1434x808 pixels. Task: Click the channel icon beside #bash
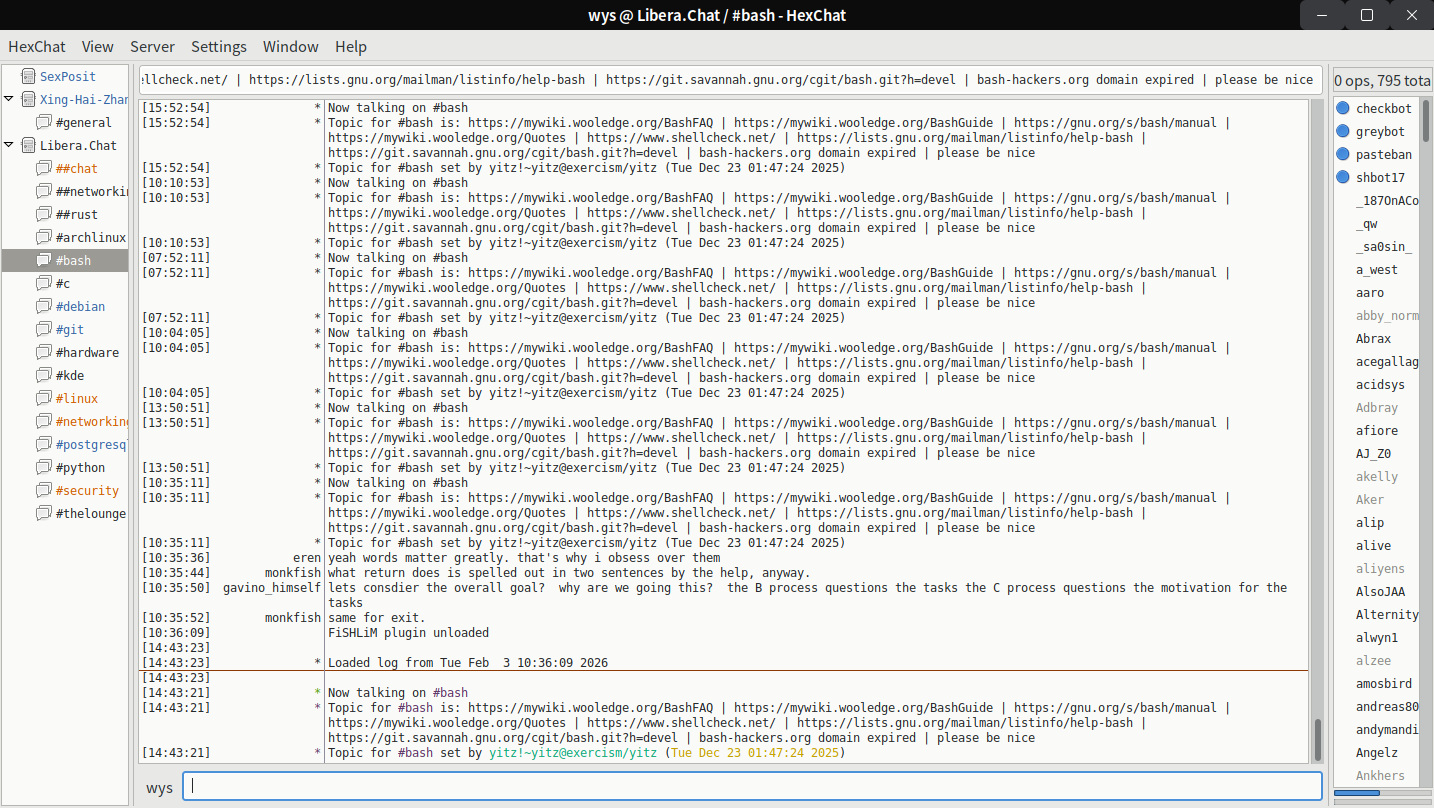coord(43,260)
